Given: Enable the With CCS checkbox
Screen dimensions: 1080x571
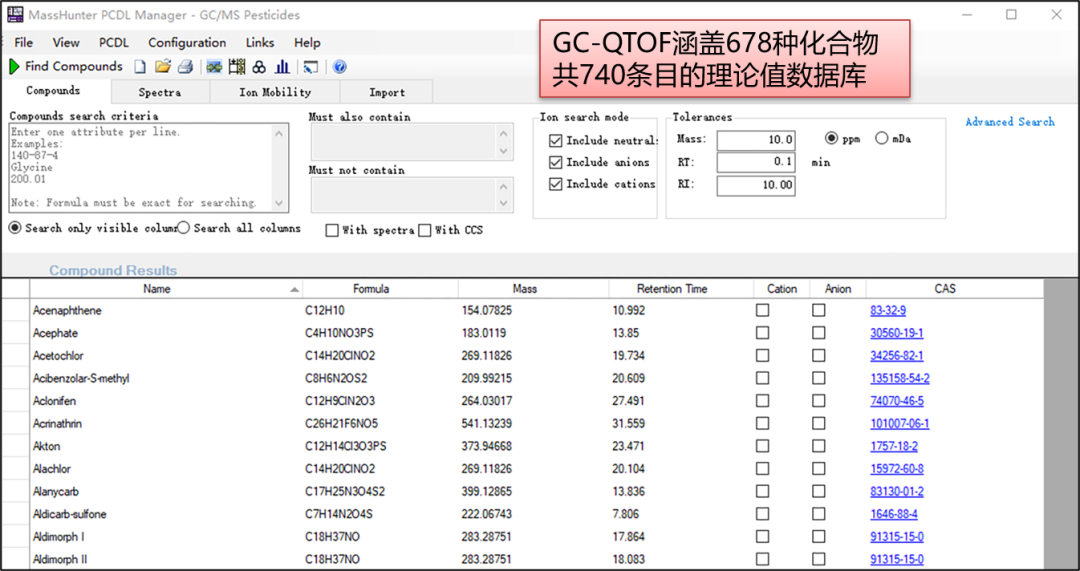Looking at the screenshot, I should (425, 230).
